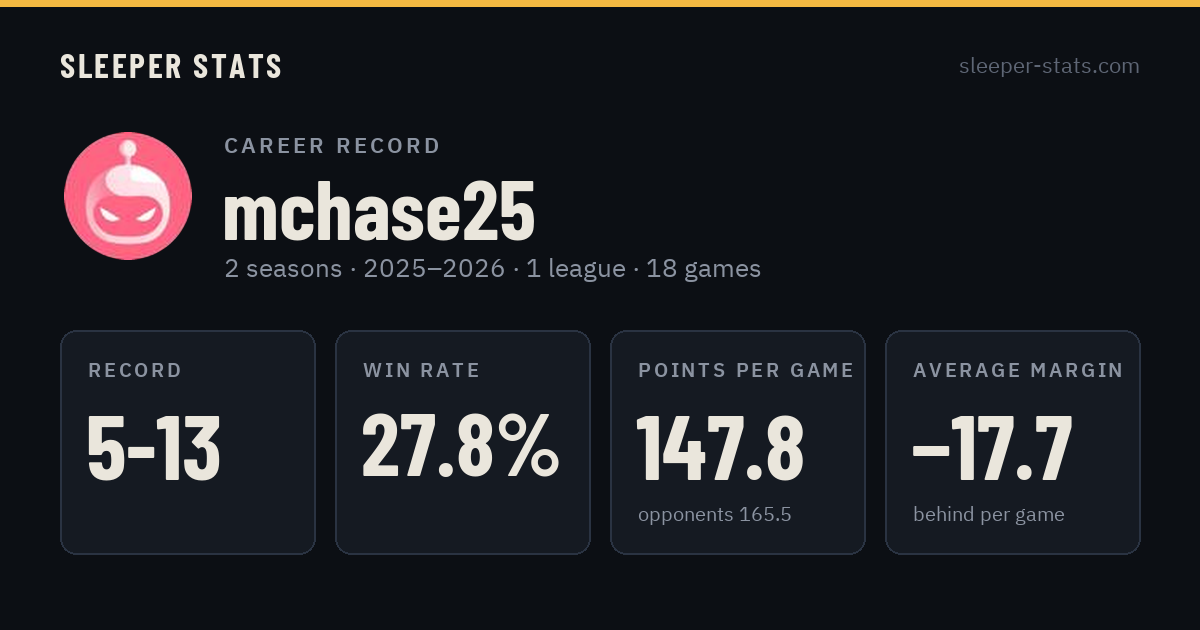This screenshot has width=1200, height=630.
Task: Open the sleeper-stats.com link
Action: 1049,66
